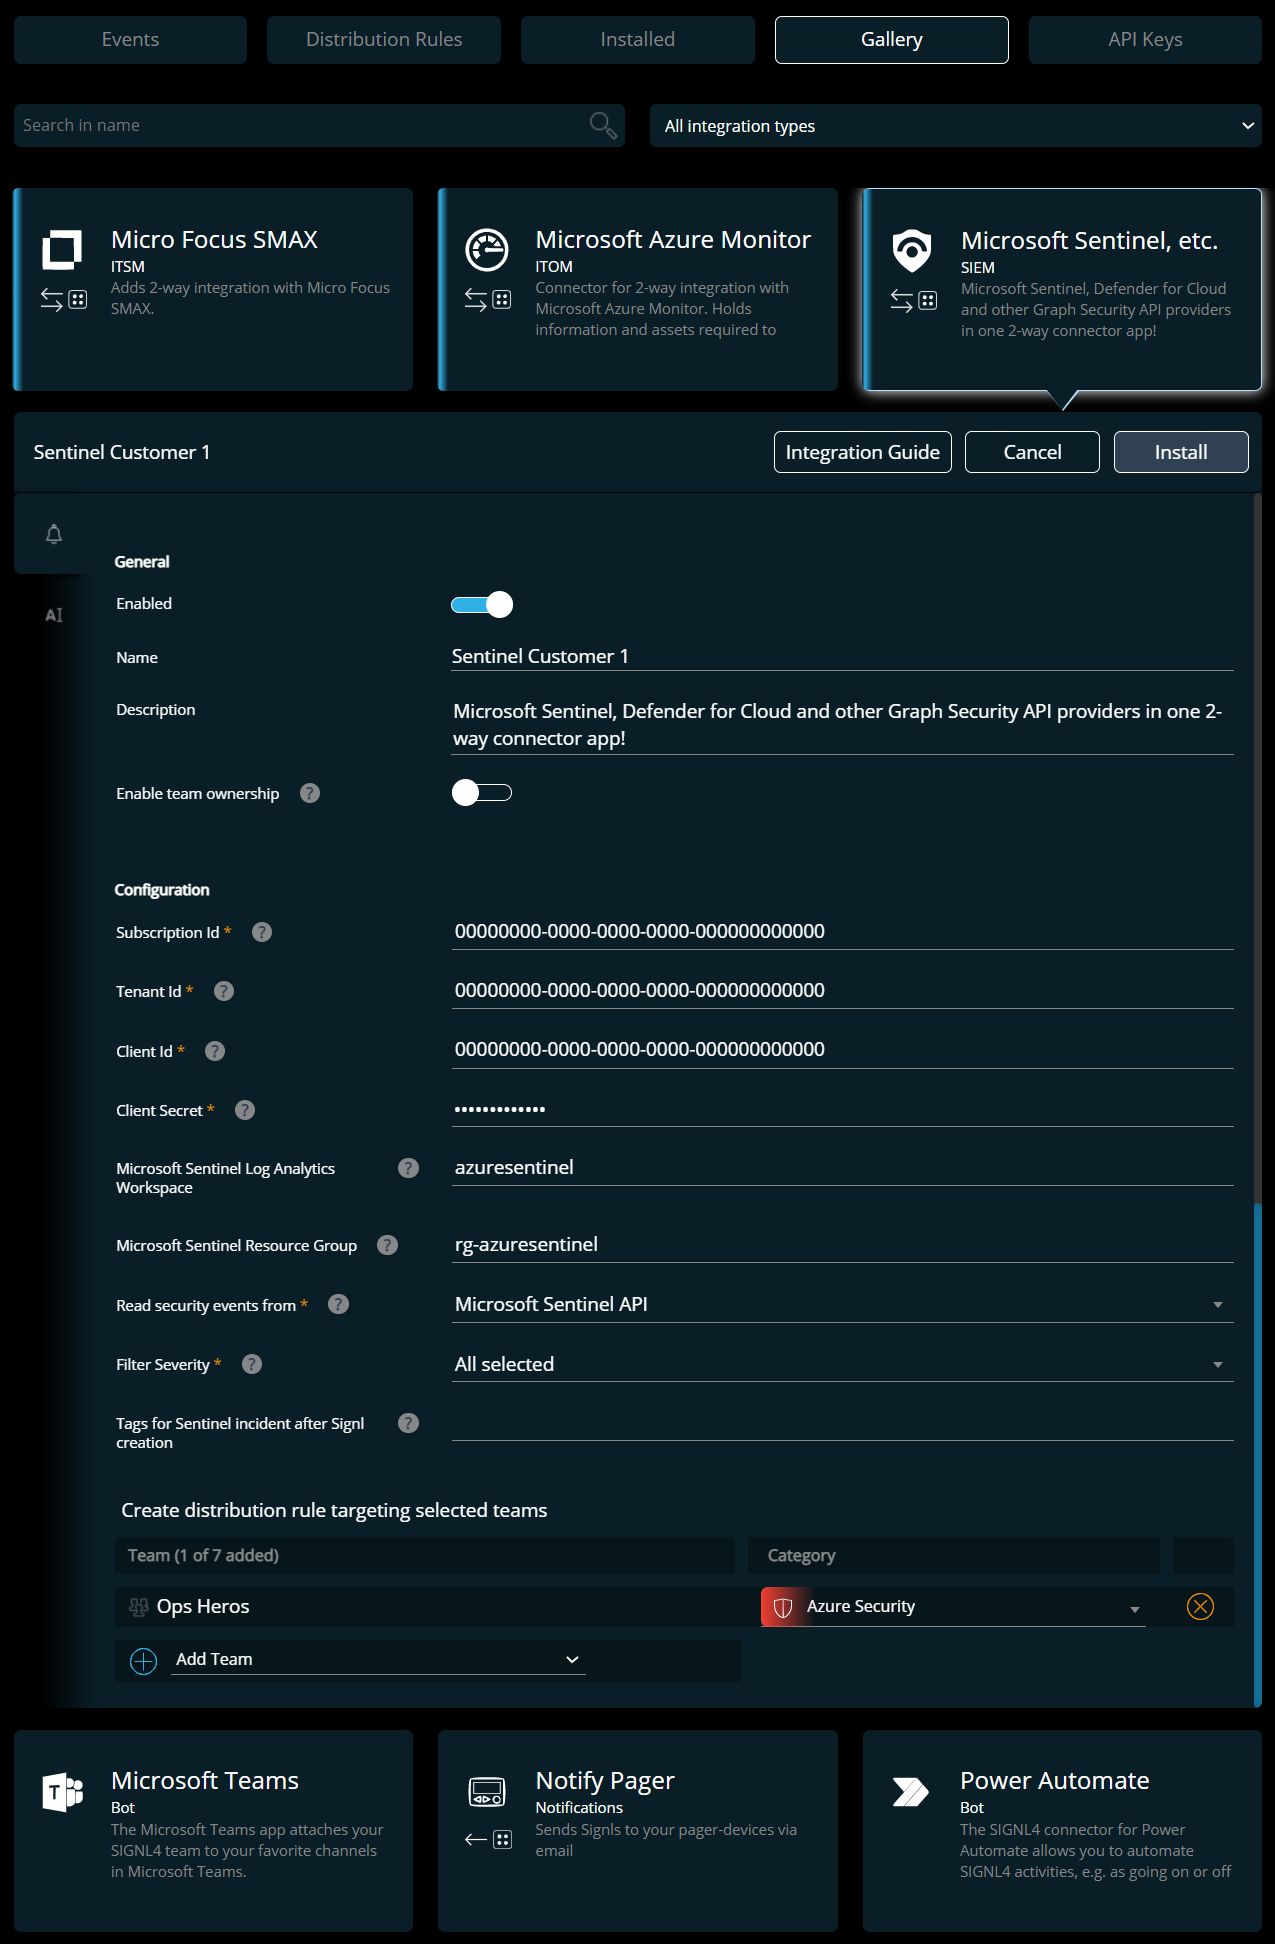
Task: Click the notification bell sidebar icon
Action: pos(54,534)
